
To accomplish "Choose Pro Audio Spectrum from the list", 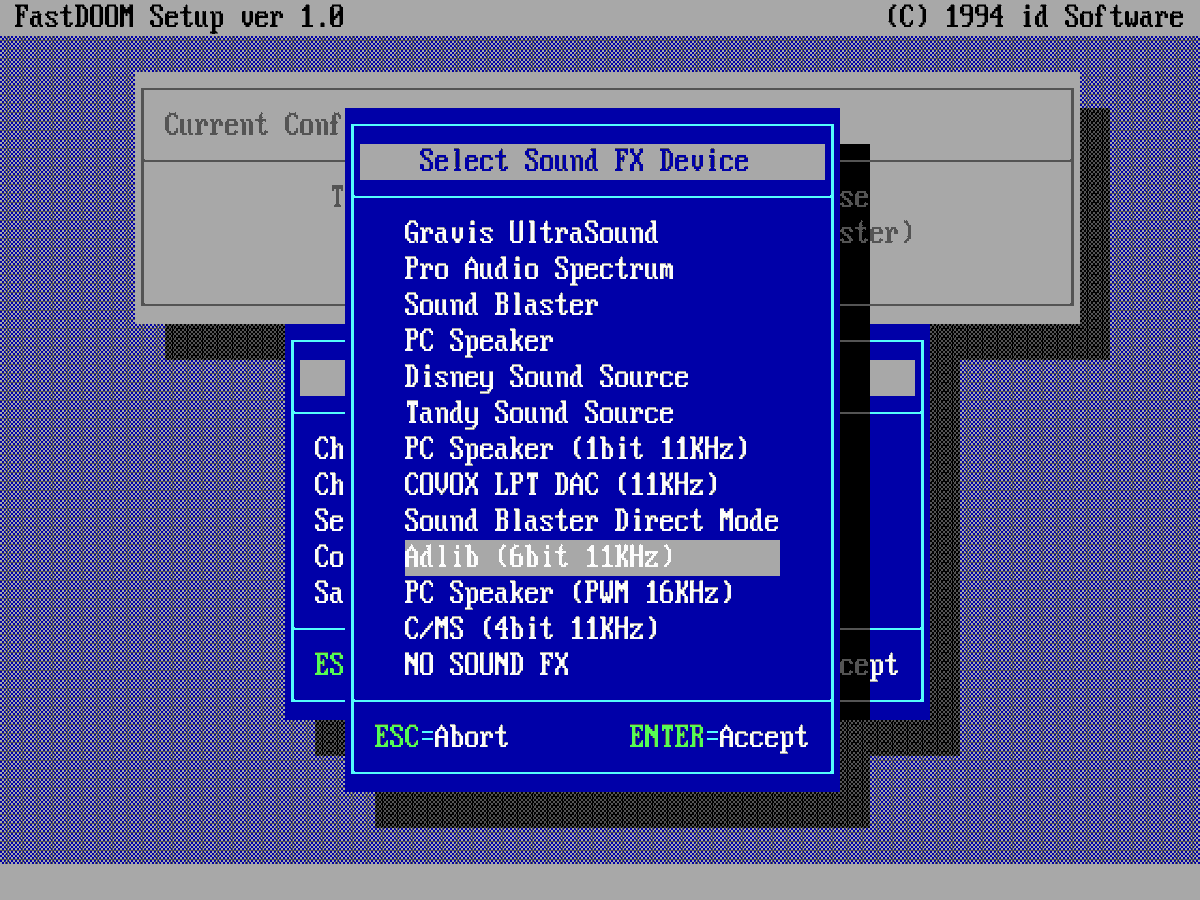I will click(x=539, y=269).
